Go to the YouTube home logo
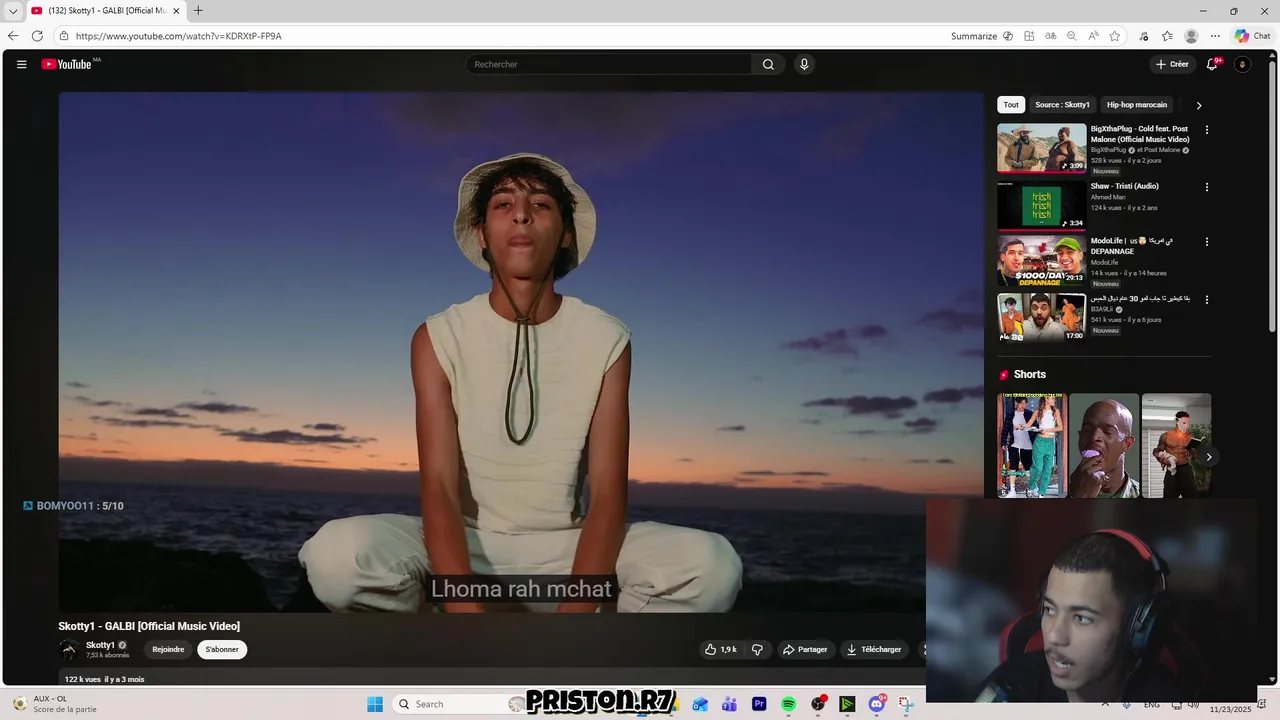This screenshot has height=720, width=1280. (x=66, y=64)
